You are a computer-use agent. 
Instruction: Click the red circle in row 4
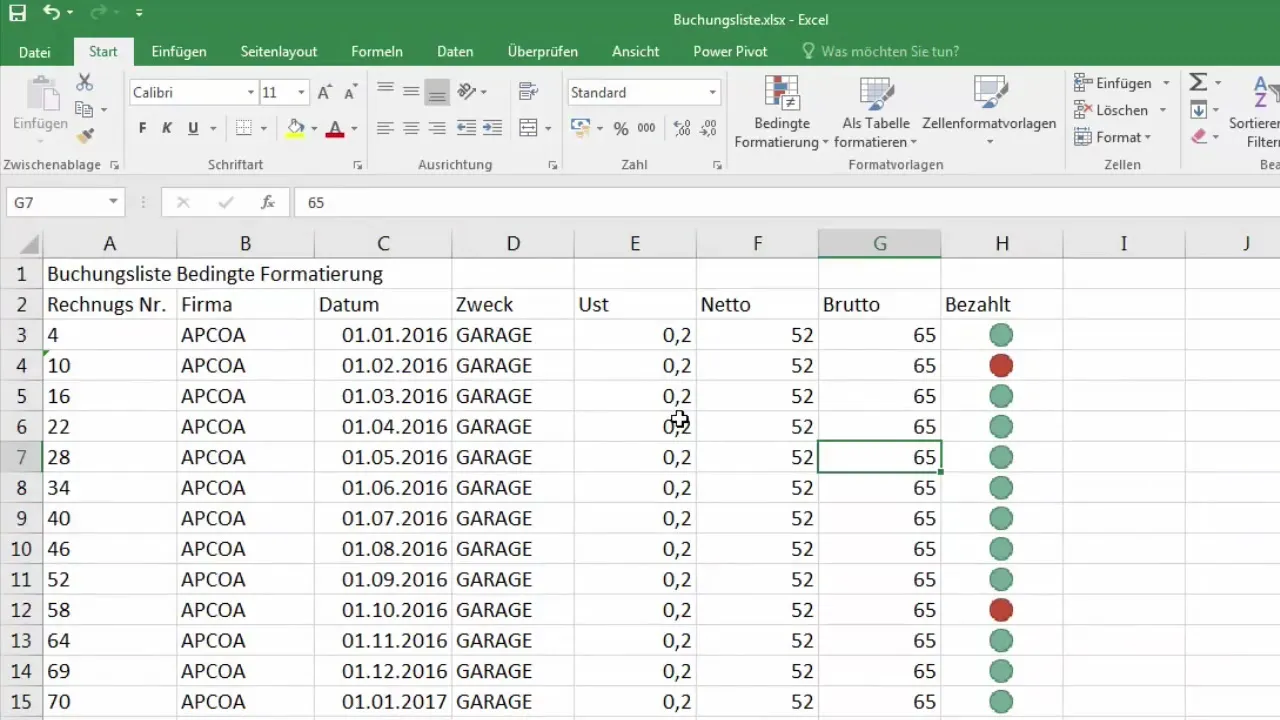[x=1001, y=366]
